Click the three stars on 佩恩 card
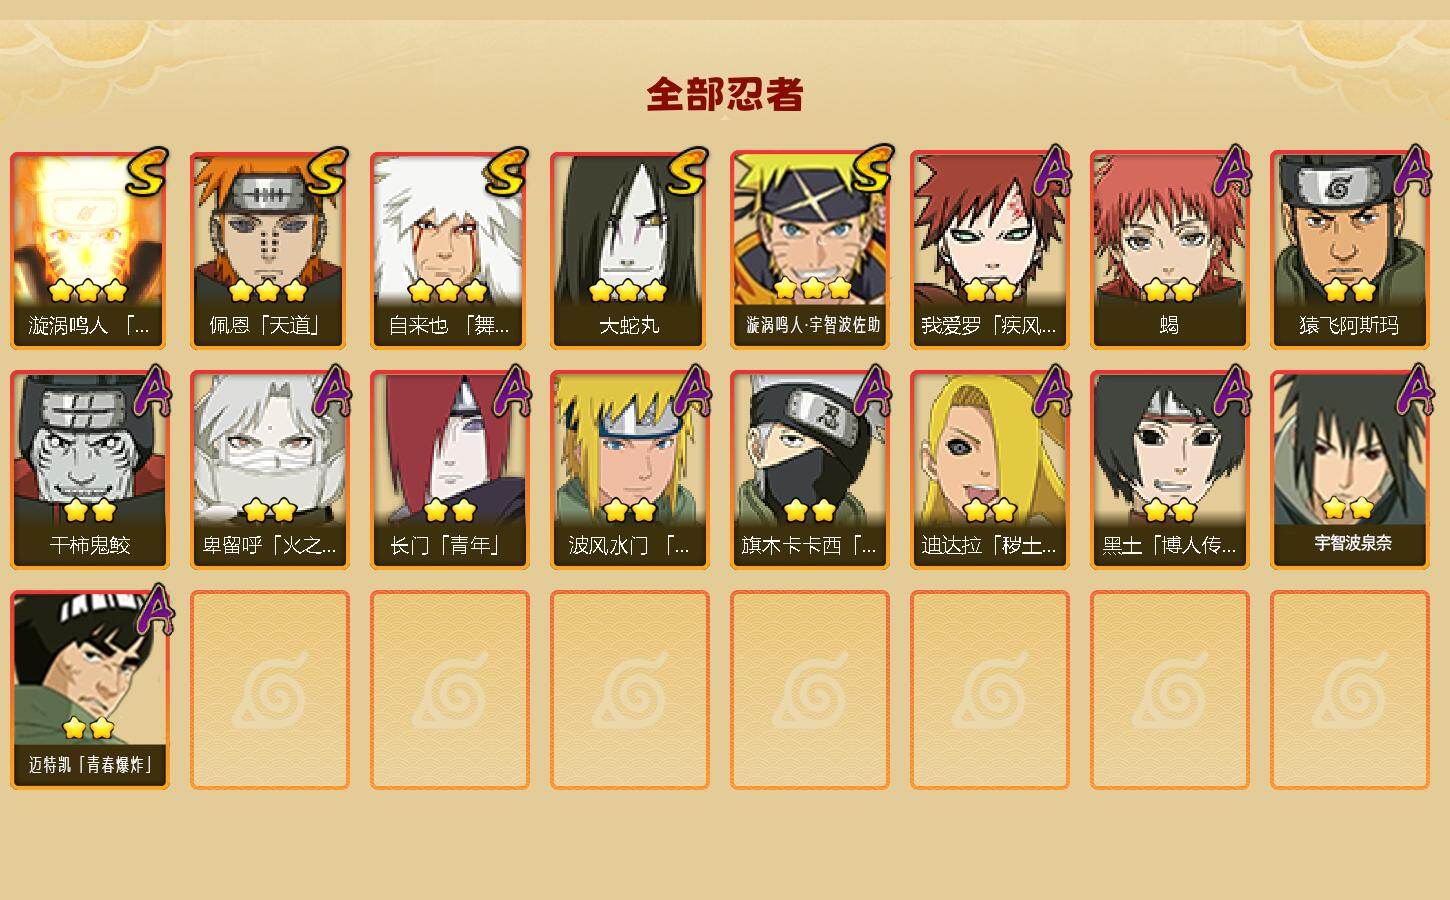1450x900 pixels. point(267,291)
